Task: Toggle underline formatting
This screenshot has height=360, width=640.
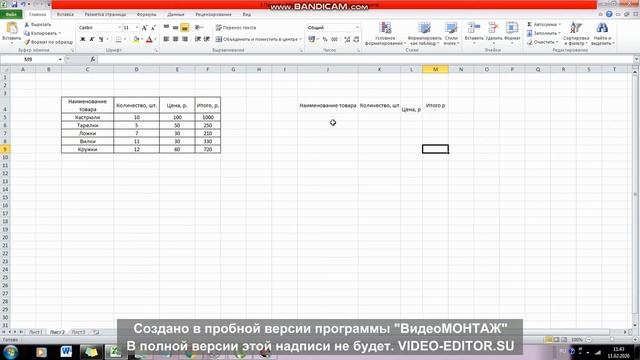Action: (x=101, y=39)
